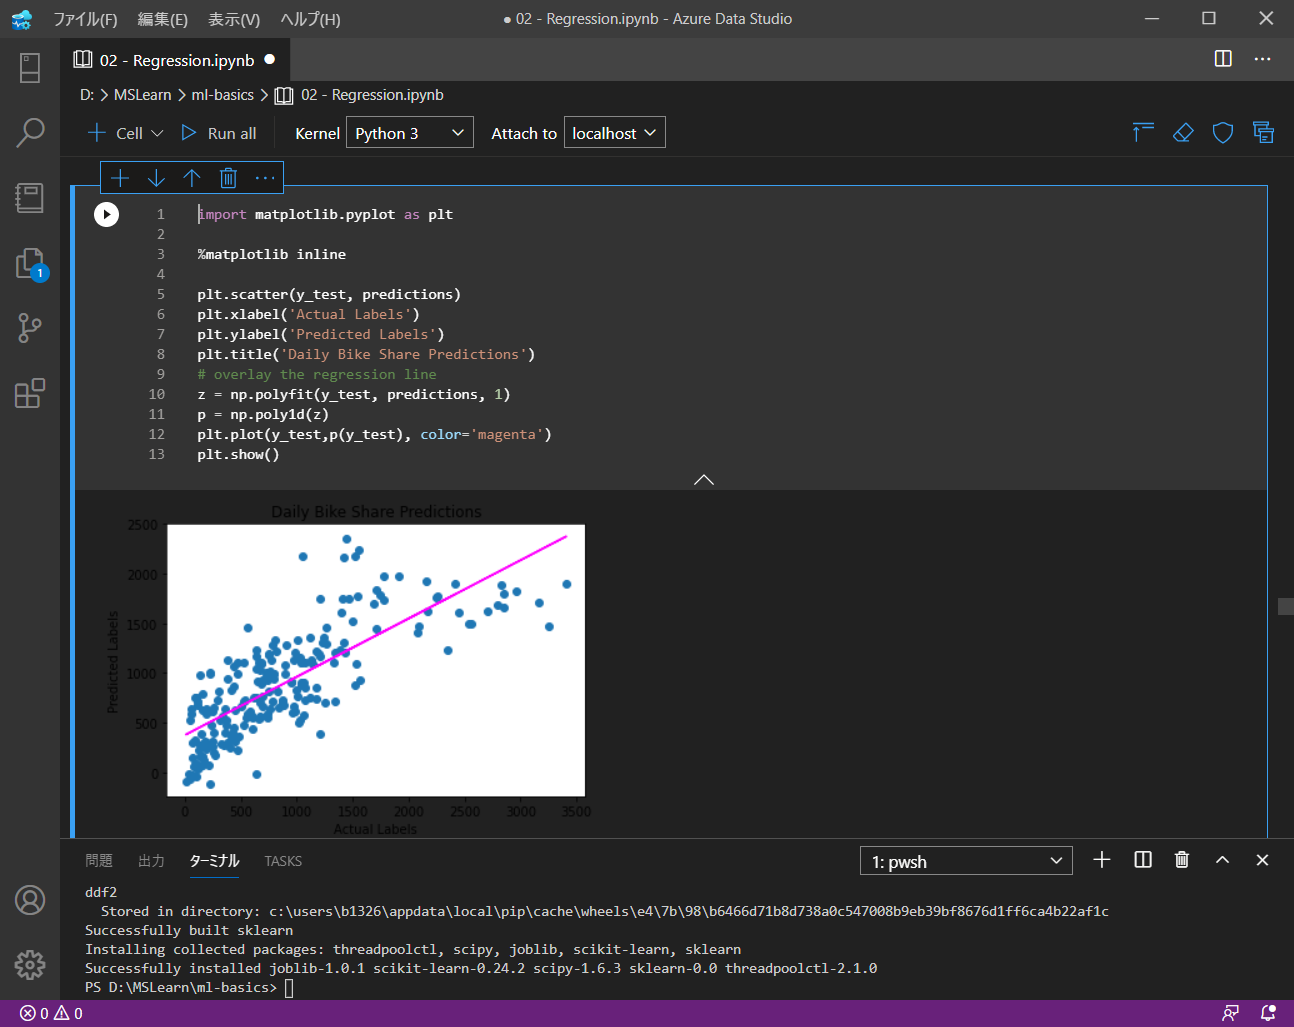Image resolution: width=1294 pixels, height=1027 pixels.
Task: Switch to the 出力 panel tab
Action: point(151,861)
